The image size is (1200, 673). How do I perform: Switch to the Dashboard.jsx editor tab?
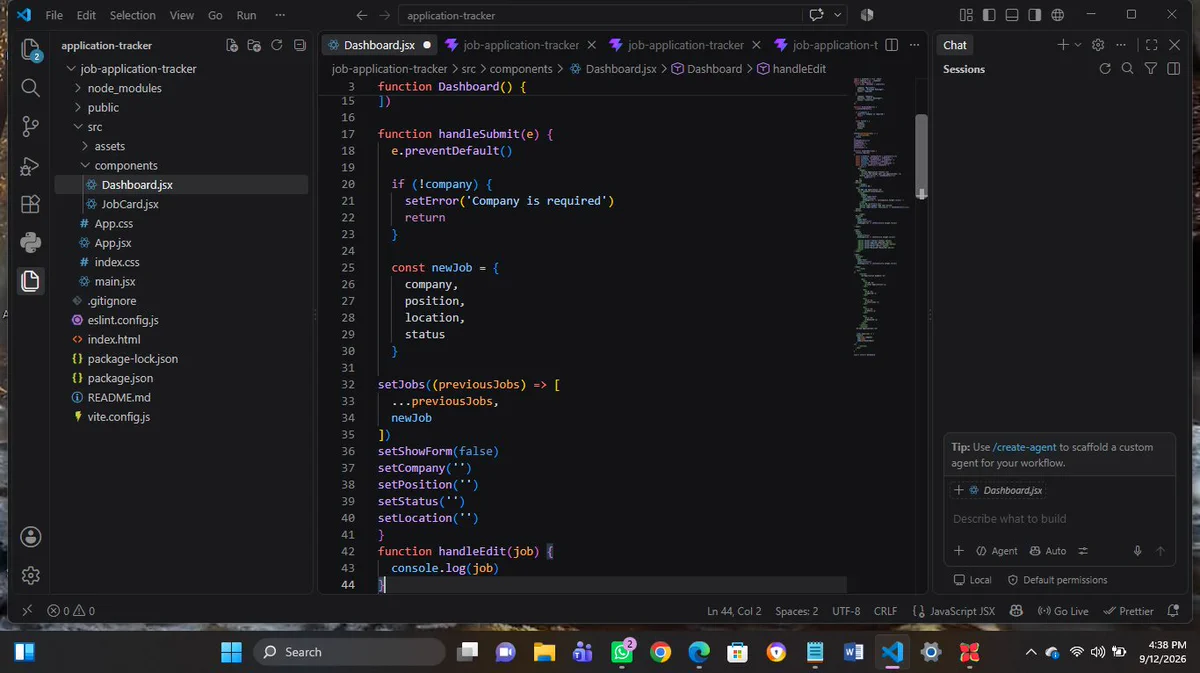(x=379, y=45)
